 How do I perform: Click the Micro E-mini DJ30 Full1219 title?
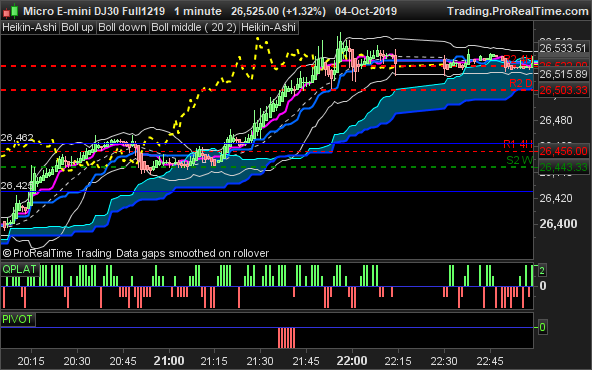[94, 11]
